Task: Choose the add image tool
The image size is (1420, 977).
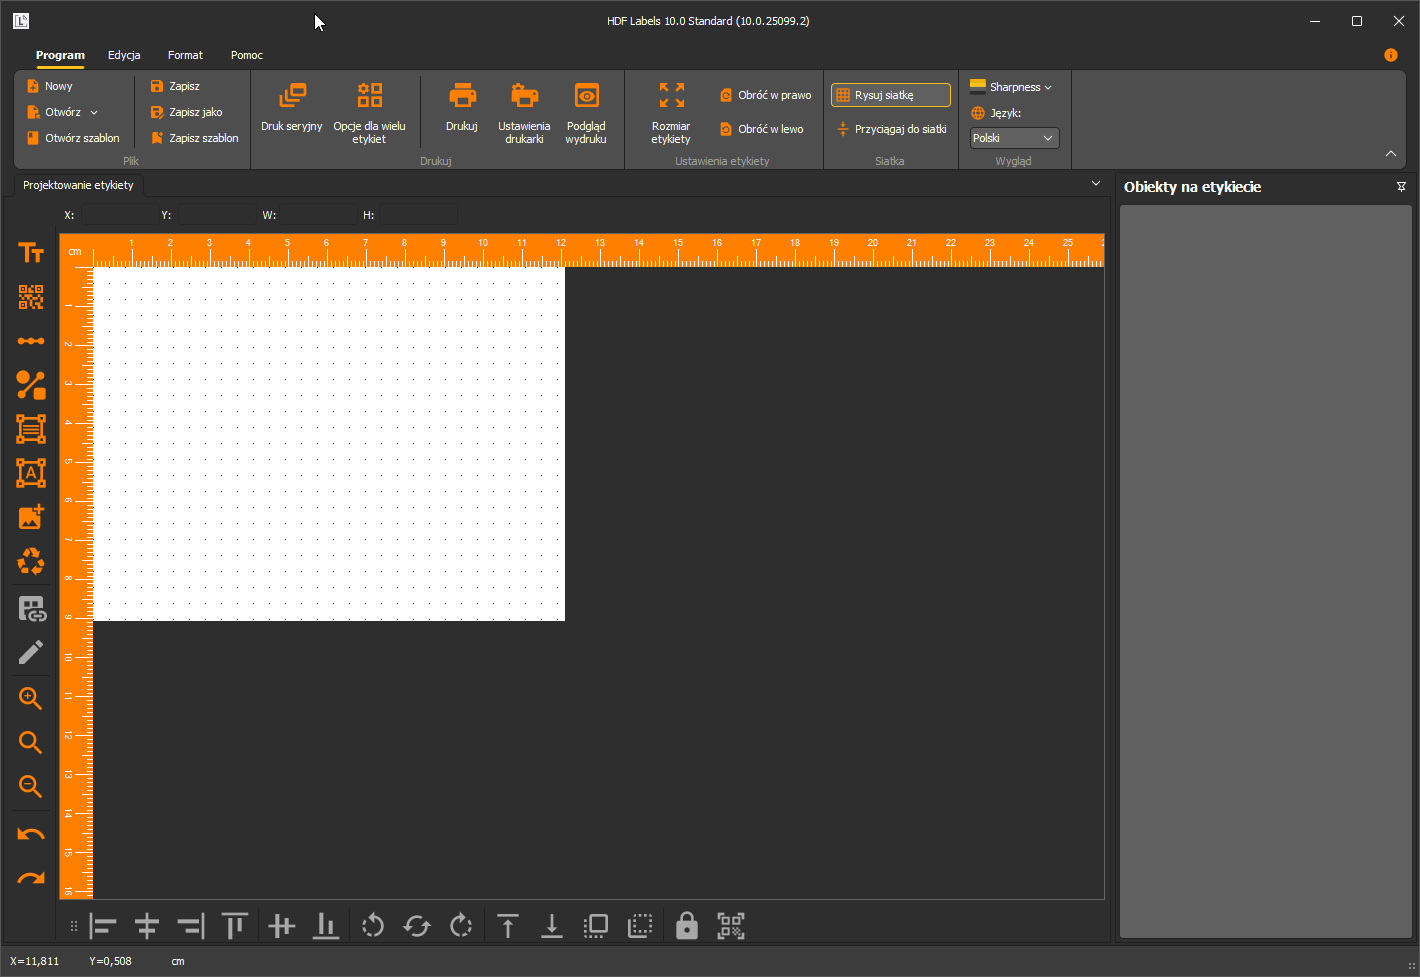Action: tap(31, 517)
